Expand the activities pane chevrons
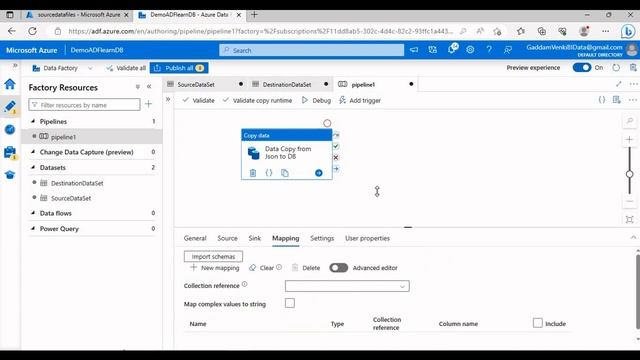 [x=168, y=99]
